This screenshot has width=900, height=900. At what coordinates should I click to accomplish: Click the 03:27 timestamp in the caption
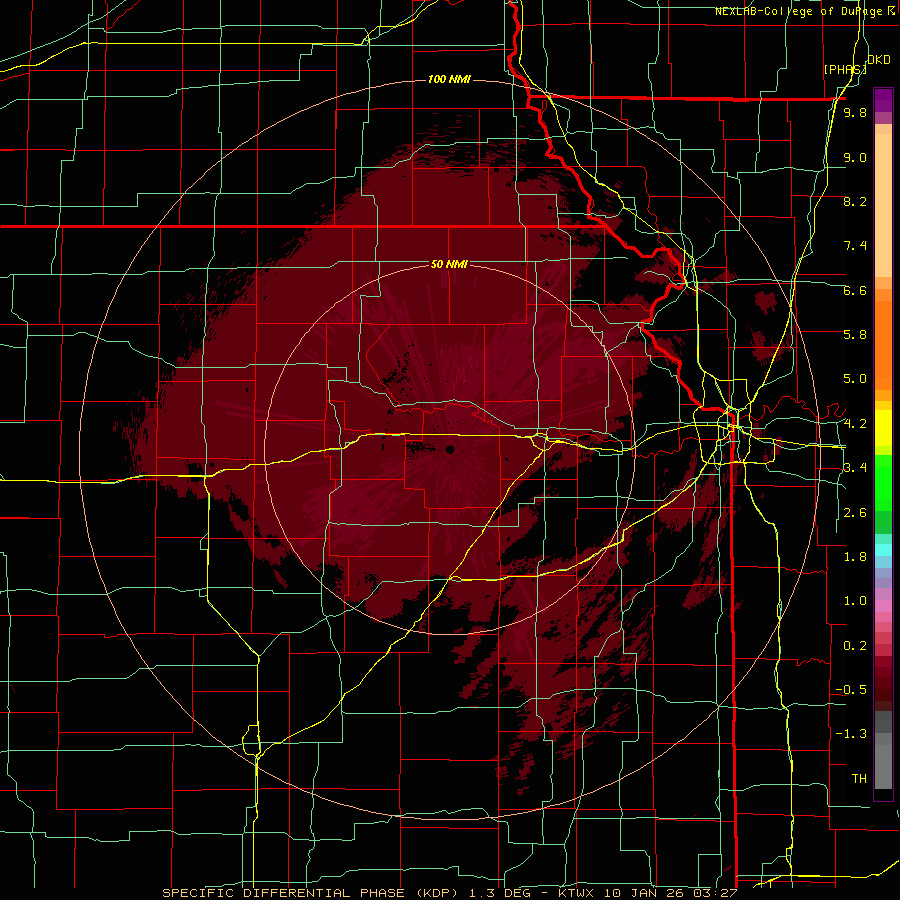click(714, 893)
